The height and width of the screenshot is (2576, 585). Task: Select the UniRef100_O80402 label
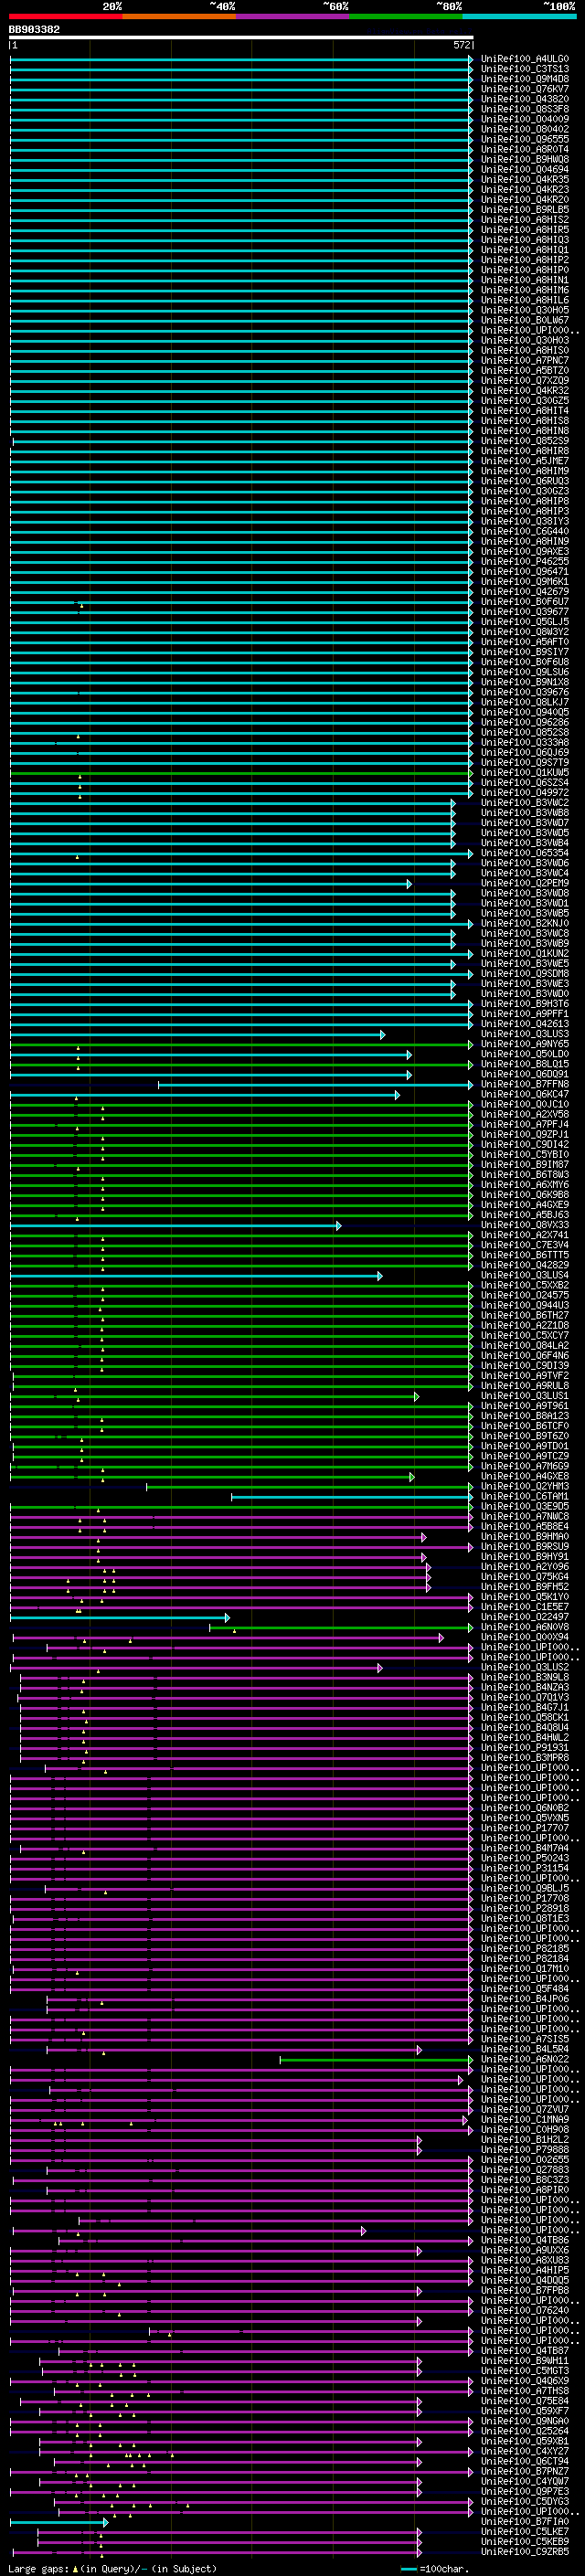tap(524, 129)
